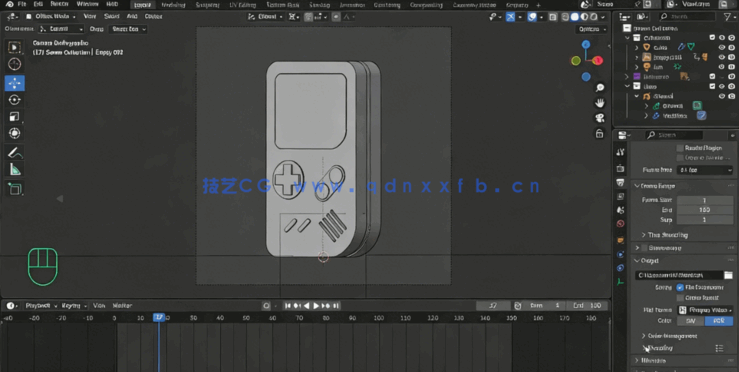Jump to the timeline start frame
The height and width of the screenshot is (372, 739).
coord(288,306)
